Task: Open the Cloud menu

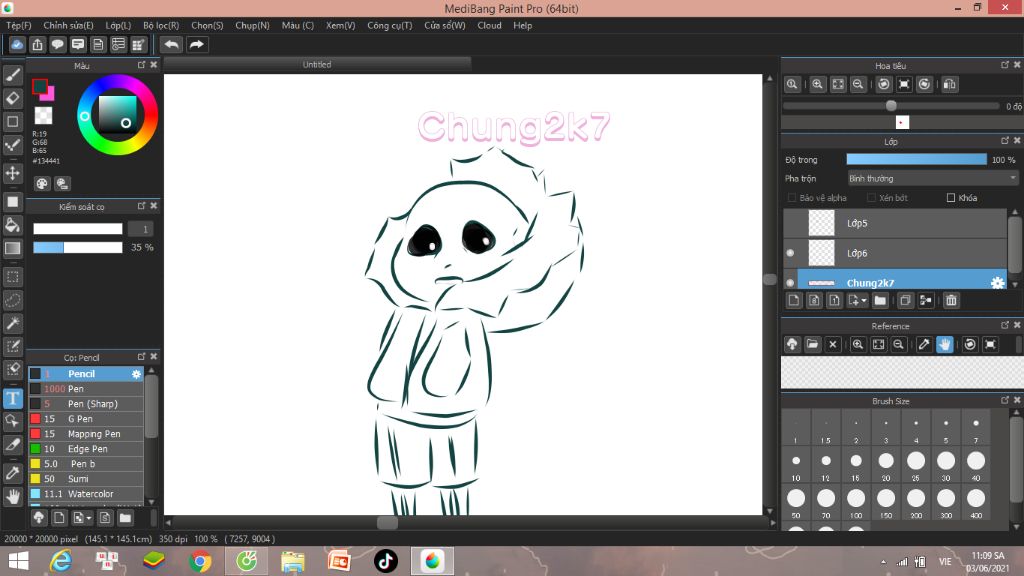Action: click(489, 25)
